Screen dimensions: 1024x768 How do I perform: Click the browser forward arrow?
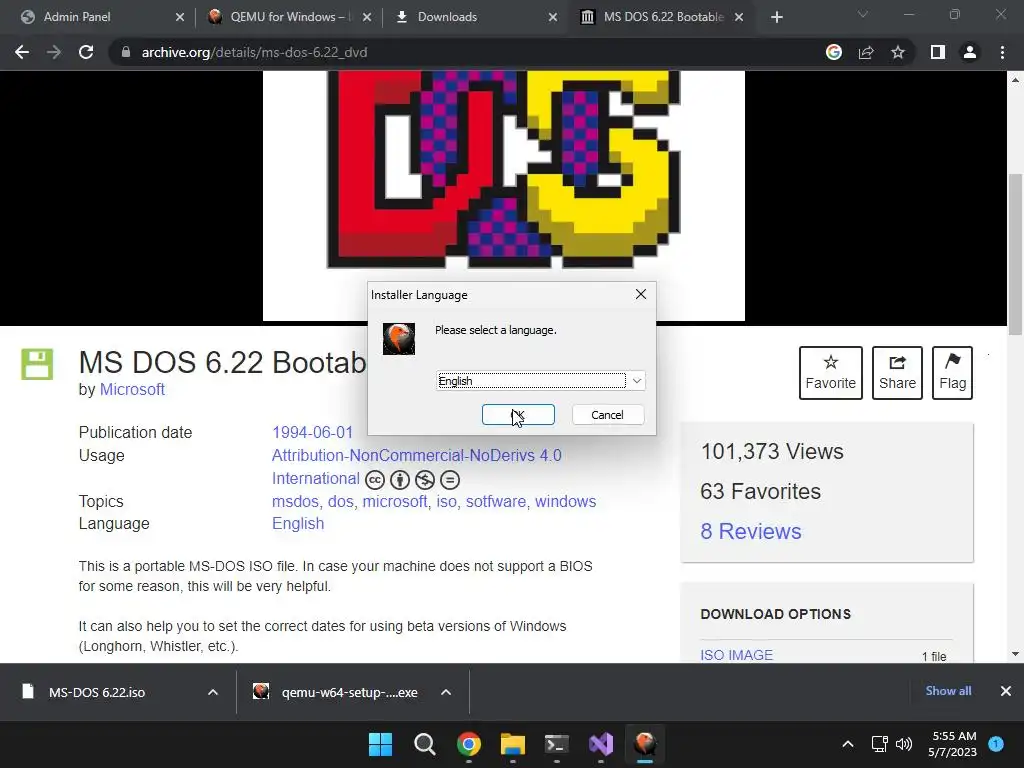click(x=54, y=52)
